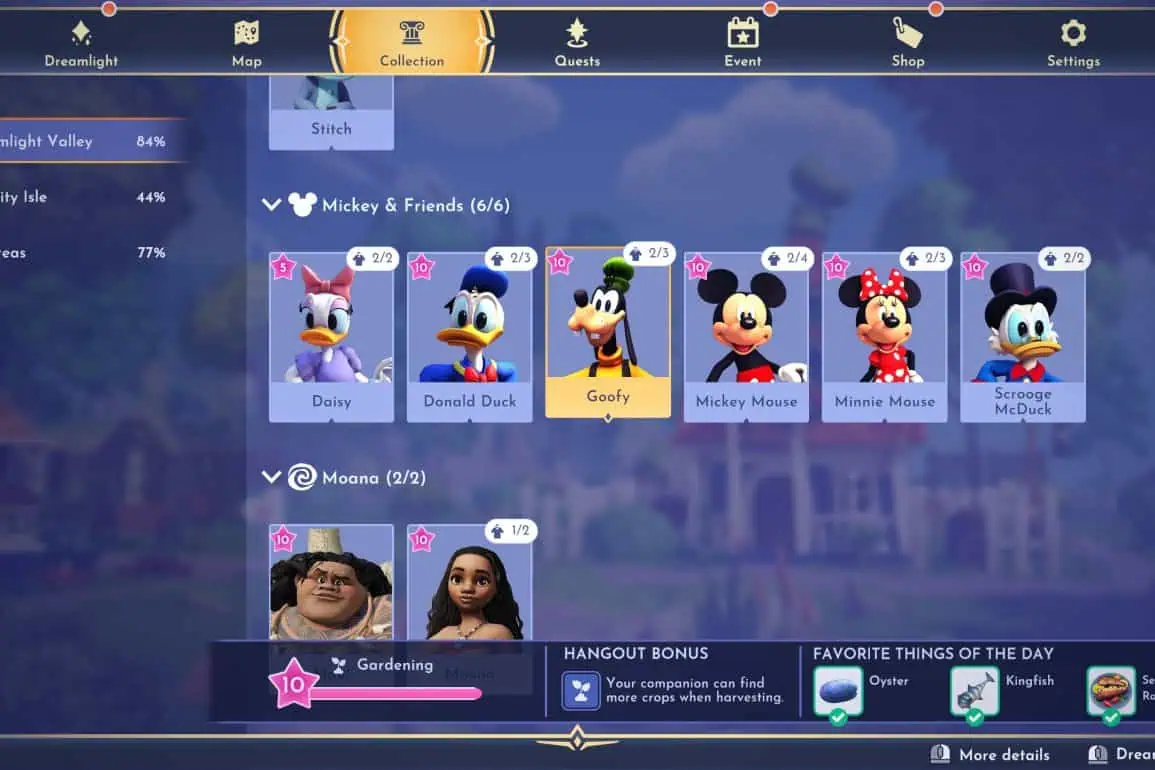Click Minnie Mouse's 2/3 outfit counter
Image resolution: width=1155 pixels, height=770 pixels.
point(927,259)
